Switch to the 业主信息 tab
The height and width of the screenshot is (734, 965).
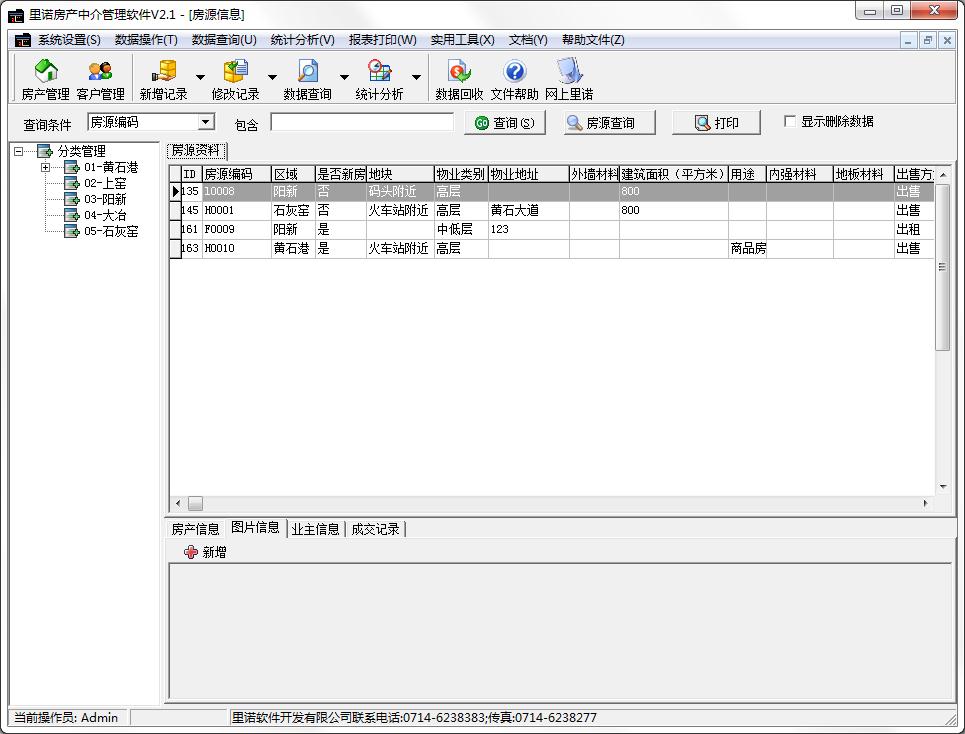pos(315,529)
